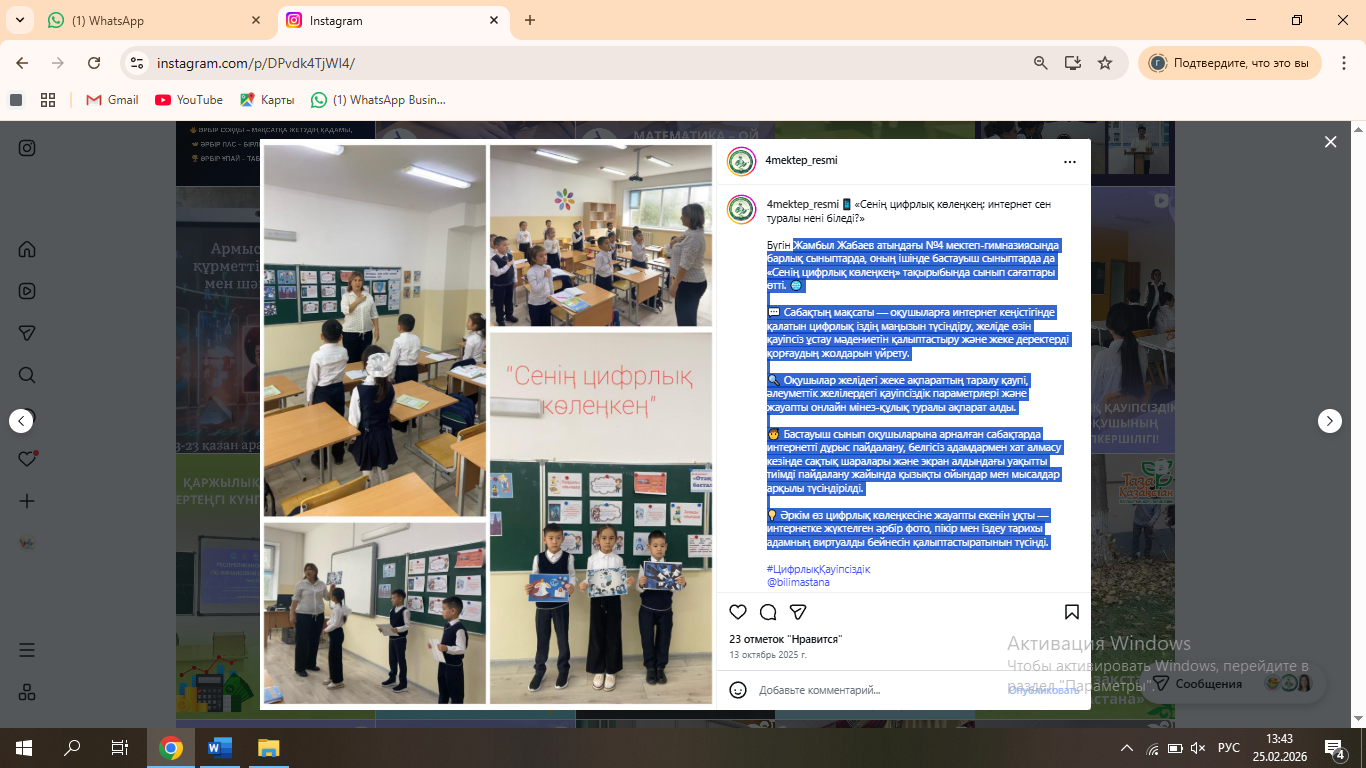Bookmark this page with the star icon
Viewport: 1366px width, 768px height.
pyautogui.click(x=1105, y=63)
